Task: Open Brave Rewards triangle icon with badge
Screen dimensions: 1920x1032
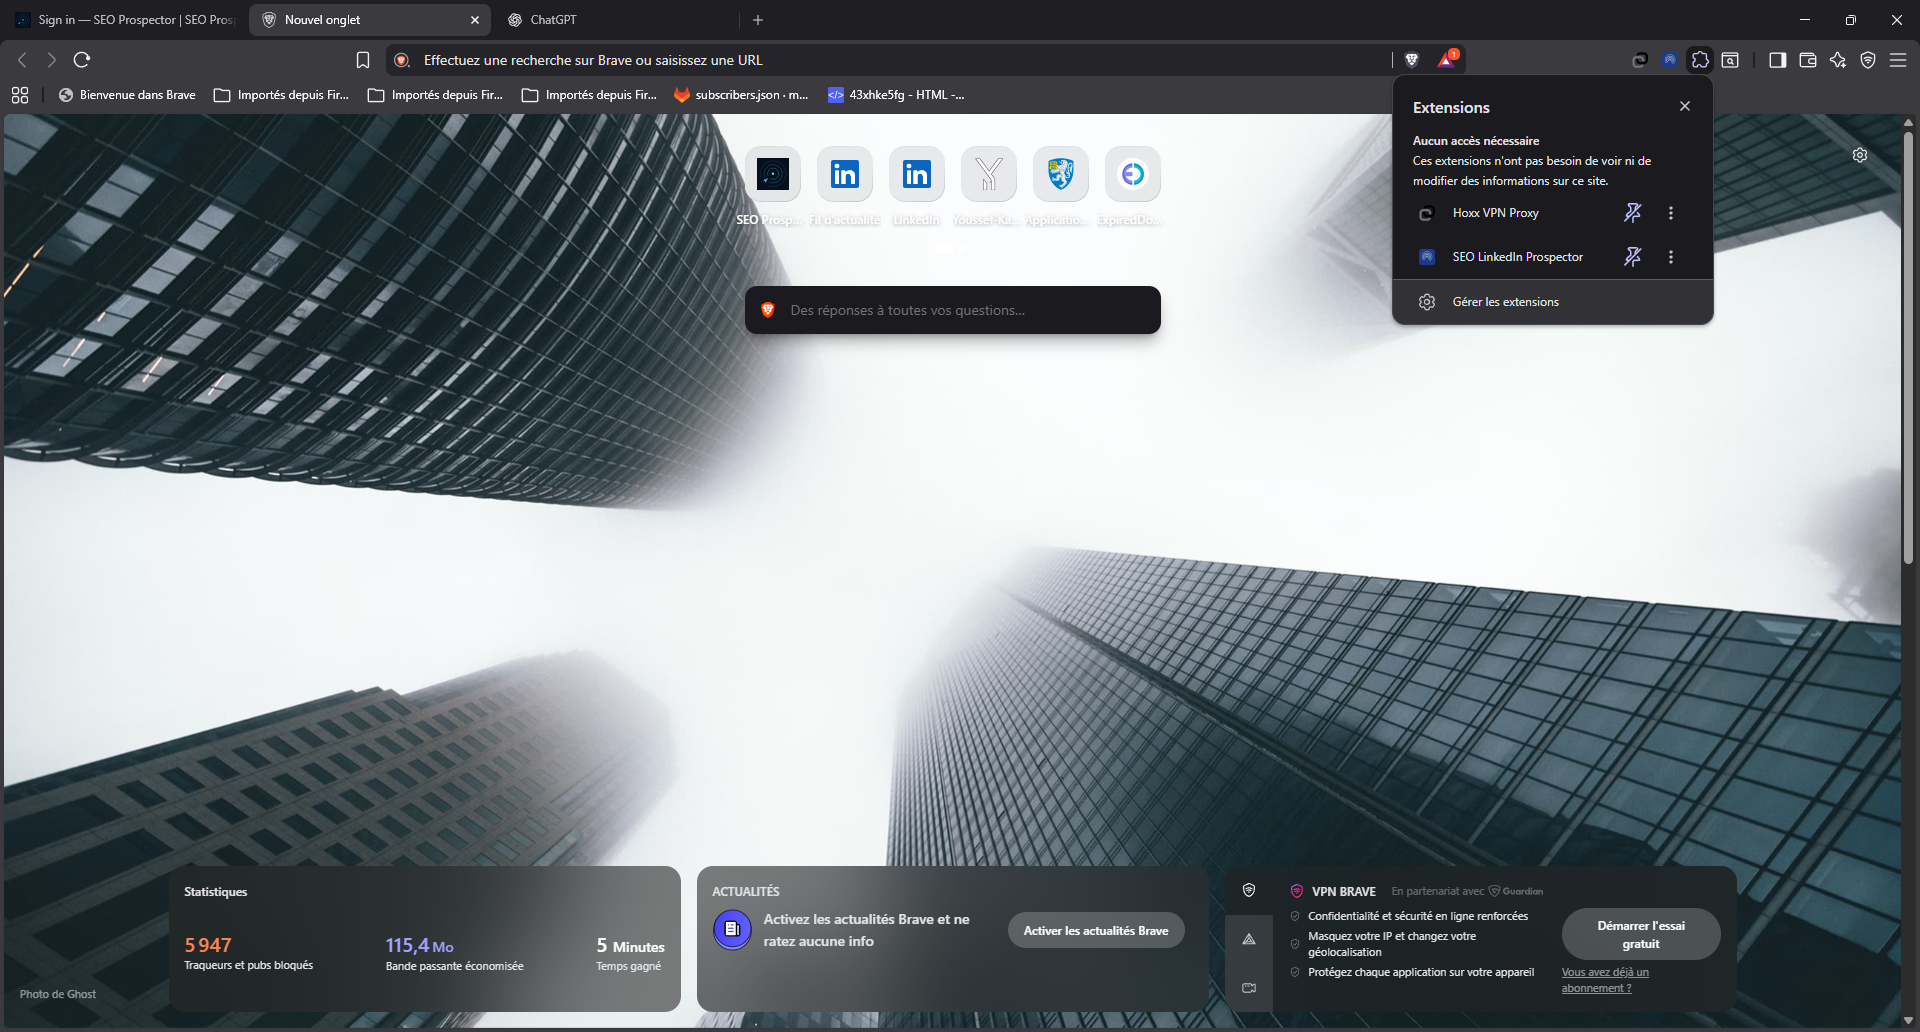Action: pyautogui.click(x=1446, y=60)
